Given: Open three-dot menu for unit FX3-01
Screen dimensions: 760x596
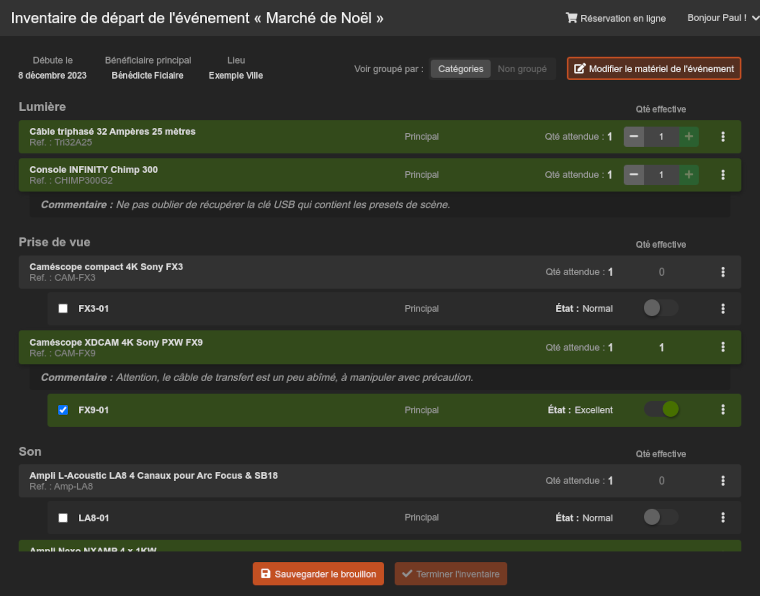Looking at the screenshot, I should click(x=723, y=309).
